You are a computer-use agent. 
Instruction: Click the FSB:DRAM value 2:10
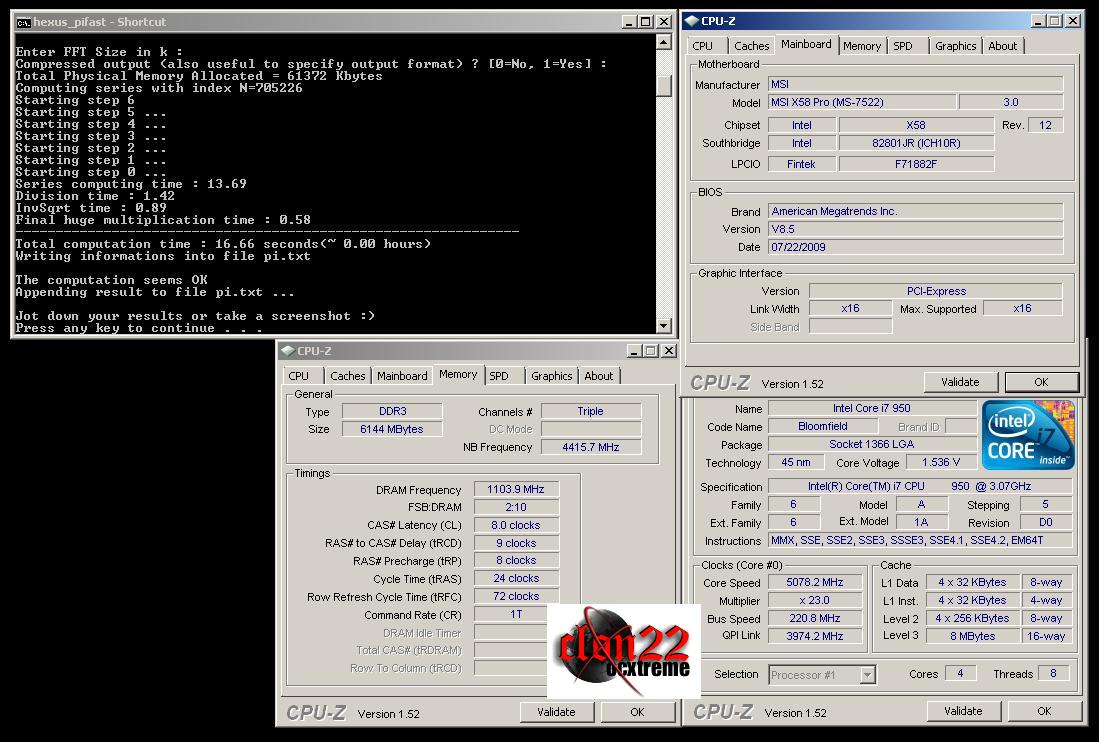point(516,507)
